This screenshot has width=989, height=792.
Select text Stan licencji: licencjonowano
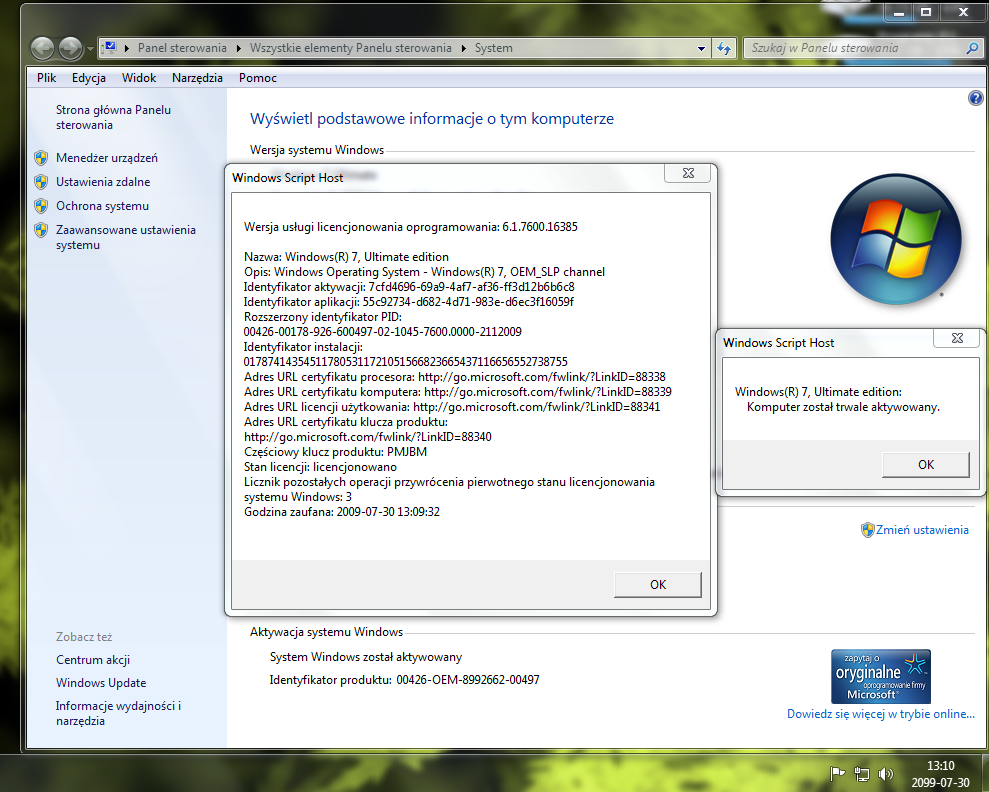320,467
